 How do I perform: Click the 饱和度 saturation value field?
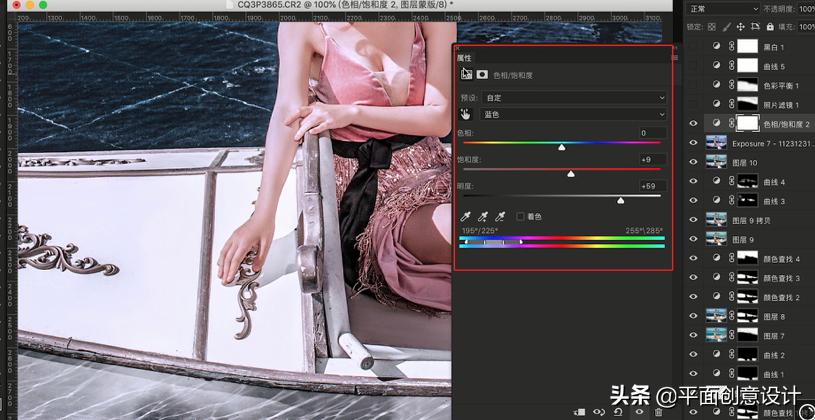653,159
